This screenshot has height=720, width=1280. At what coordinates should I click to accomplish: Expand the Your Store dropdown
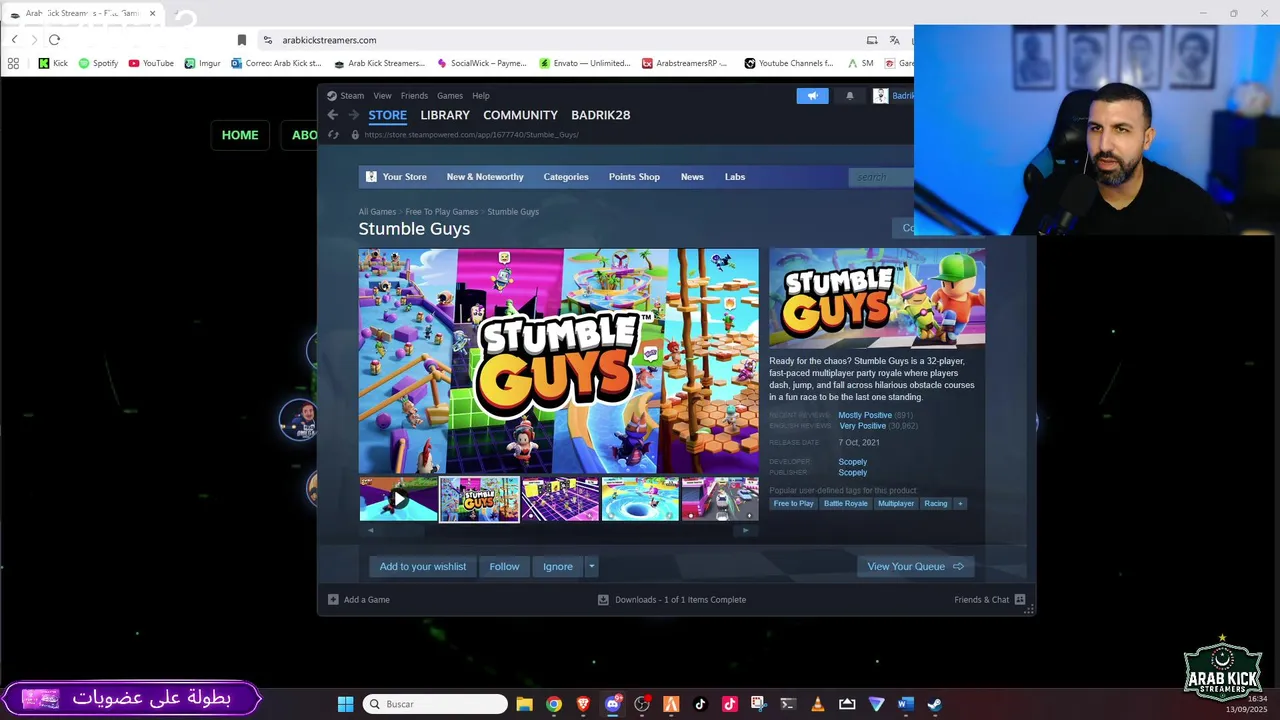point(404,177)
